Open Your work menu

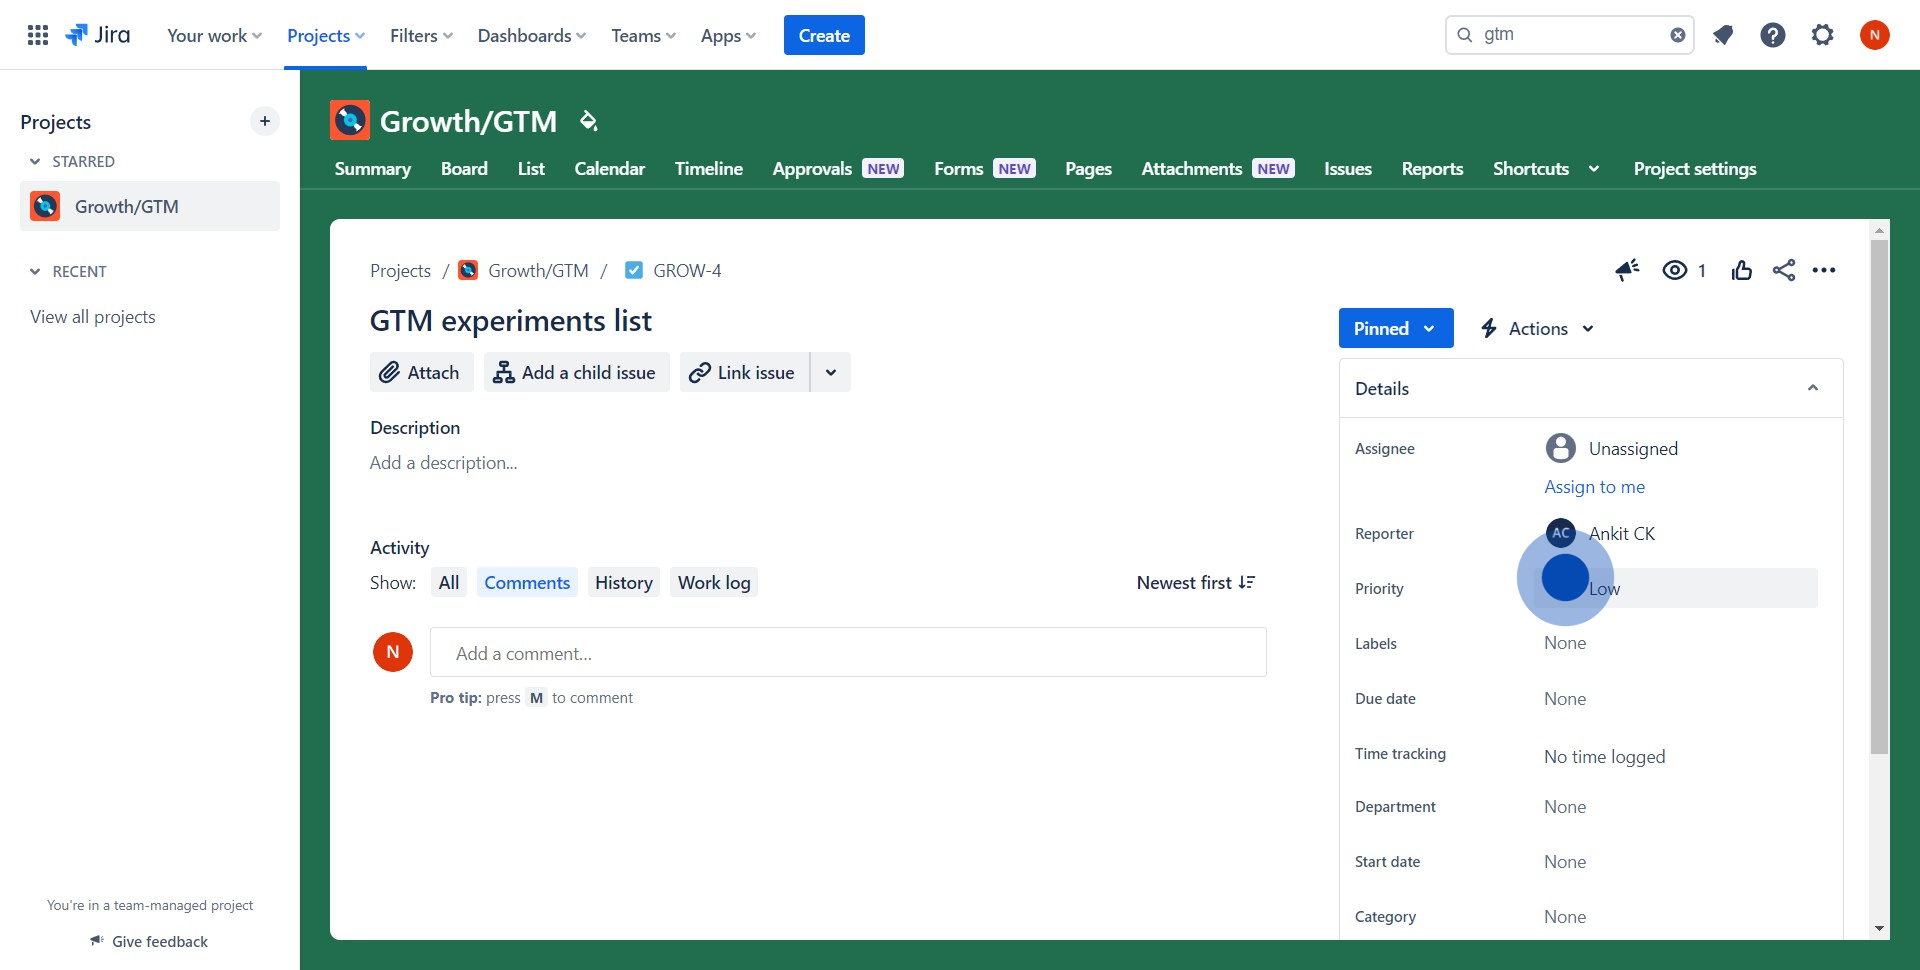click(x=215, y=35)
